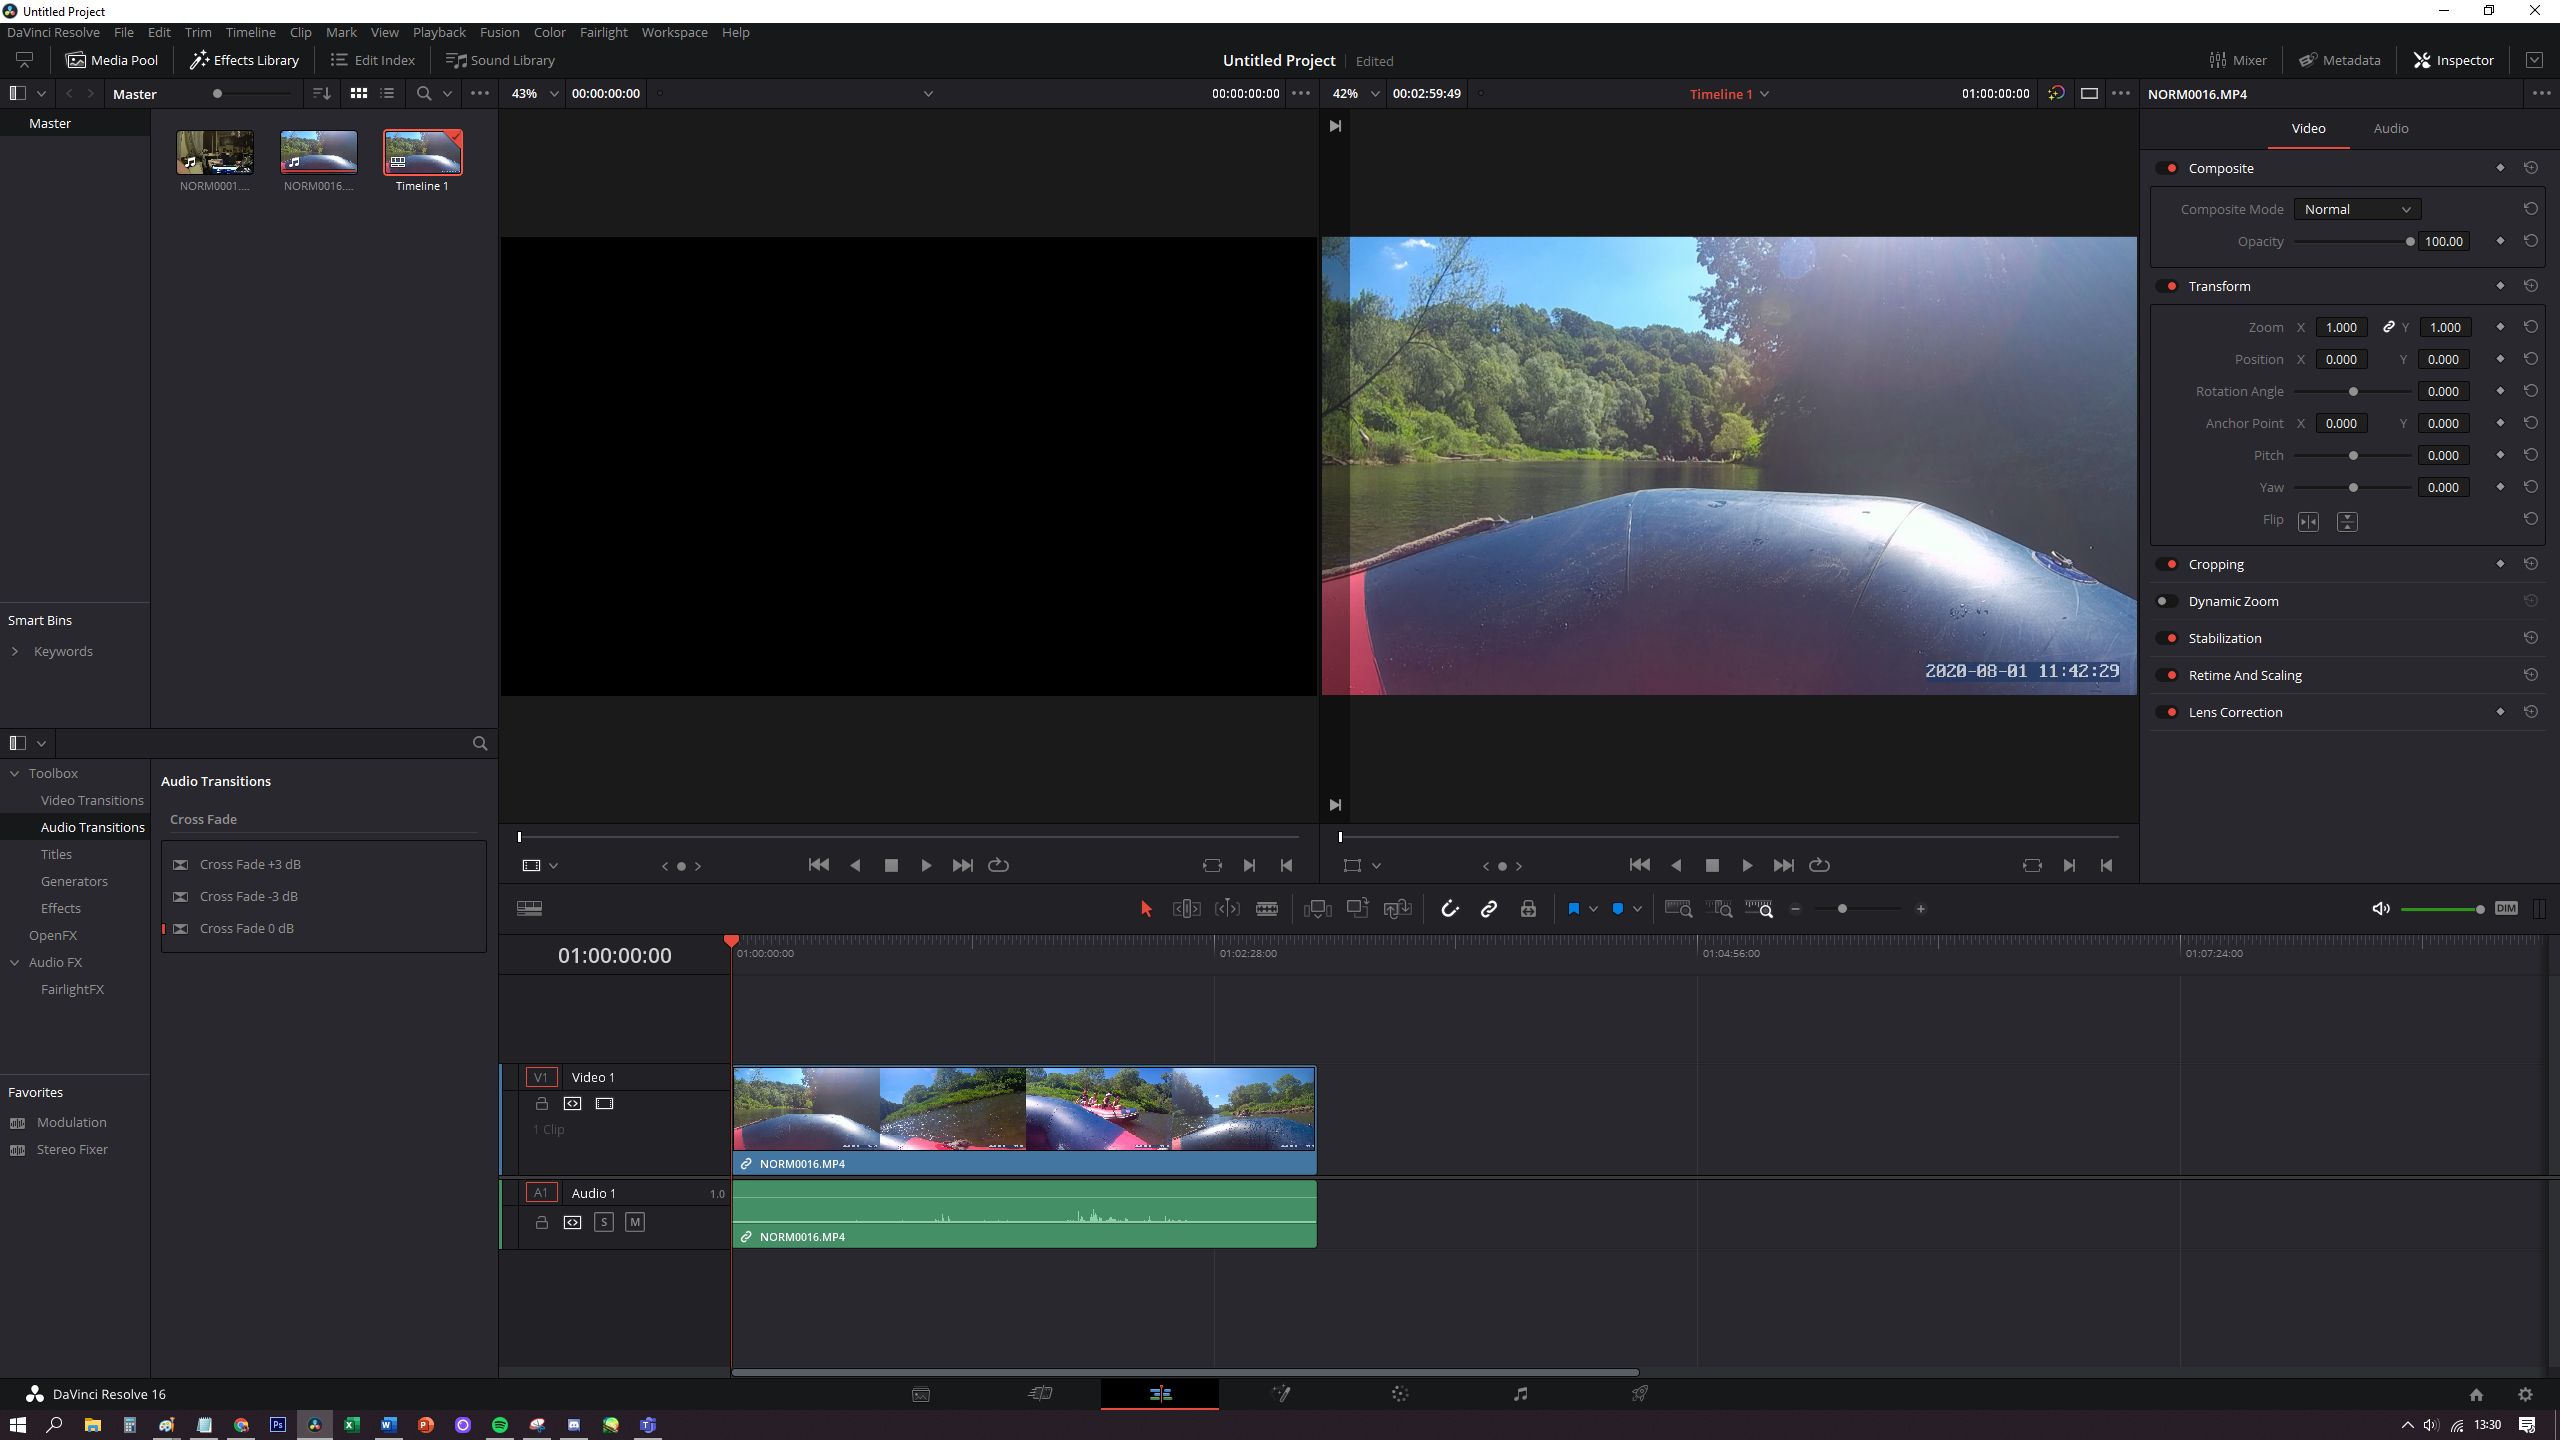Toggle linked selection chain icon
This screenshot has height=1440, width=2560.
[1488, 909]
